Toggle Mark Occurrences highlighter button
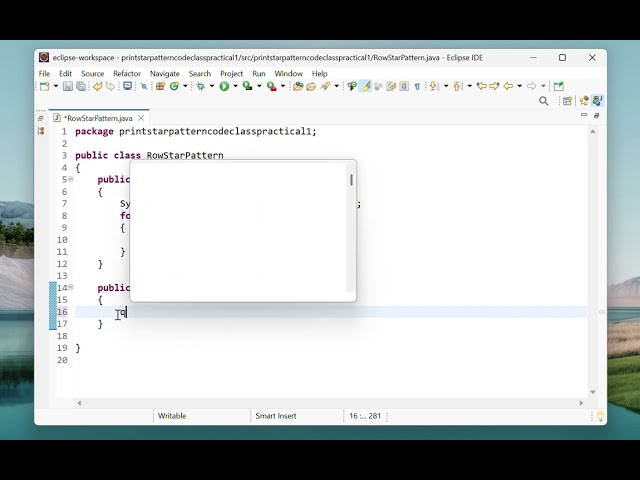 [x=366, y=86]
